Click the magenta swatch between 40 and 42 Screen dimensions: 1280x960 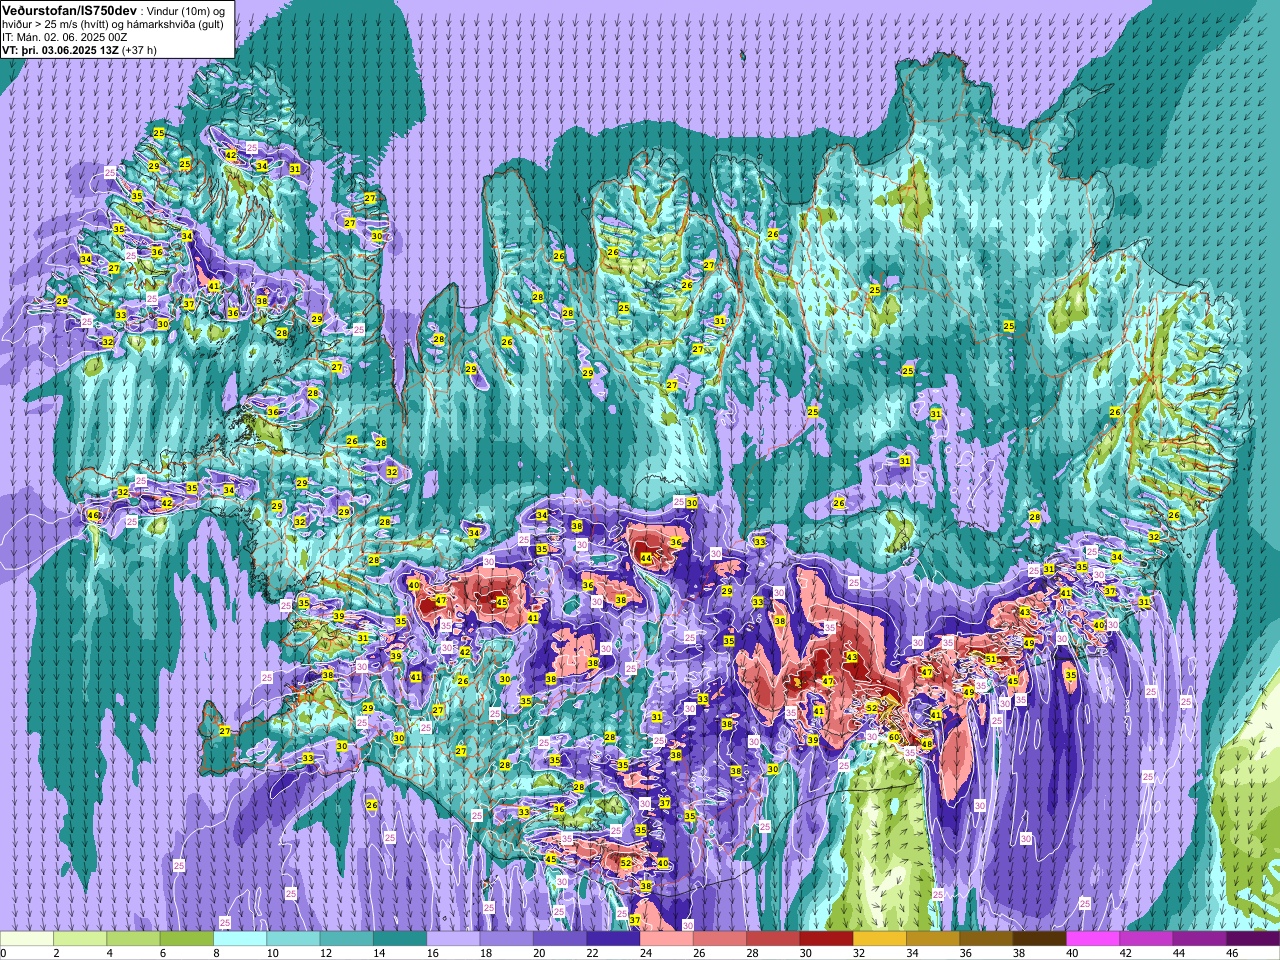tap(1093, 940)
